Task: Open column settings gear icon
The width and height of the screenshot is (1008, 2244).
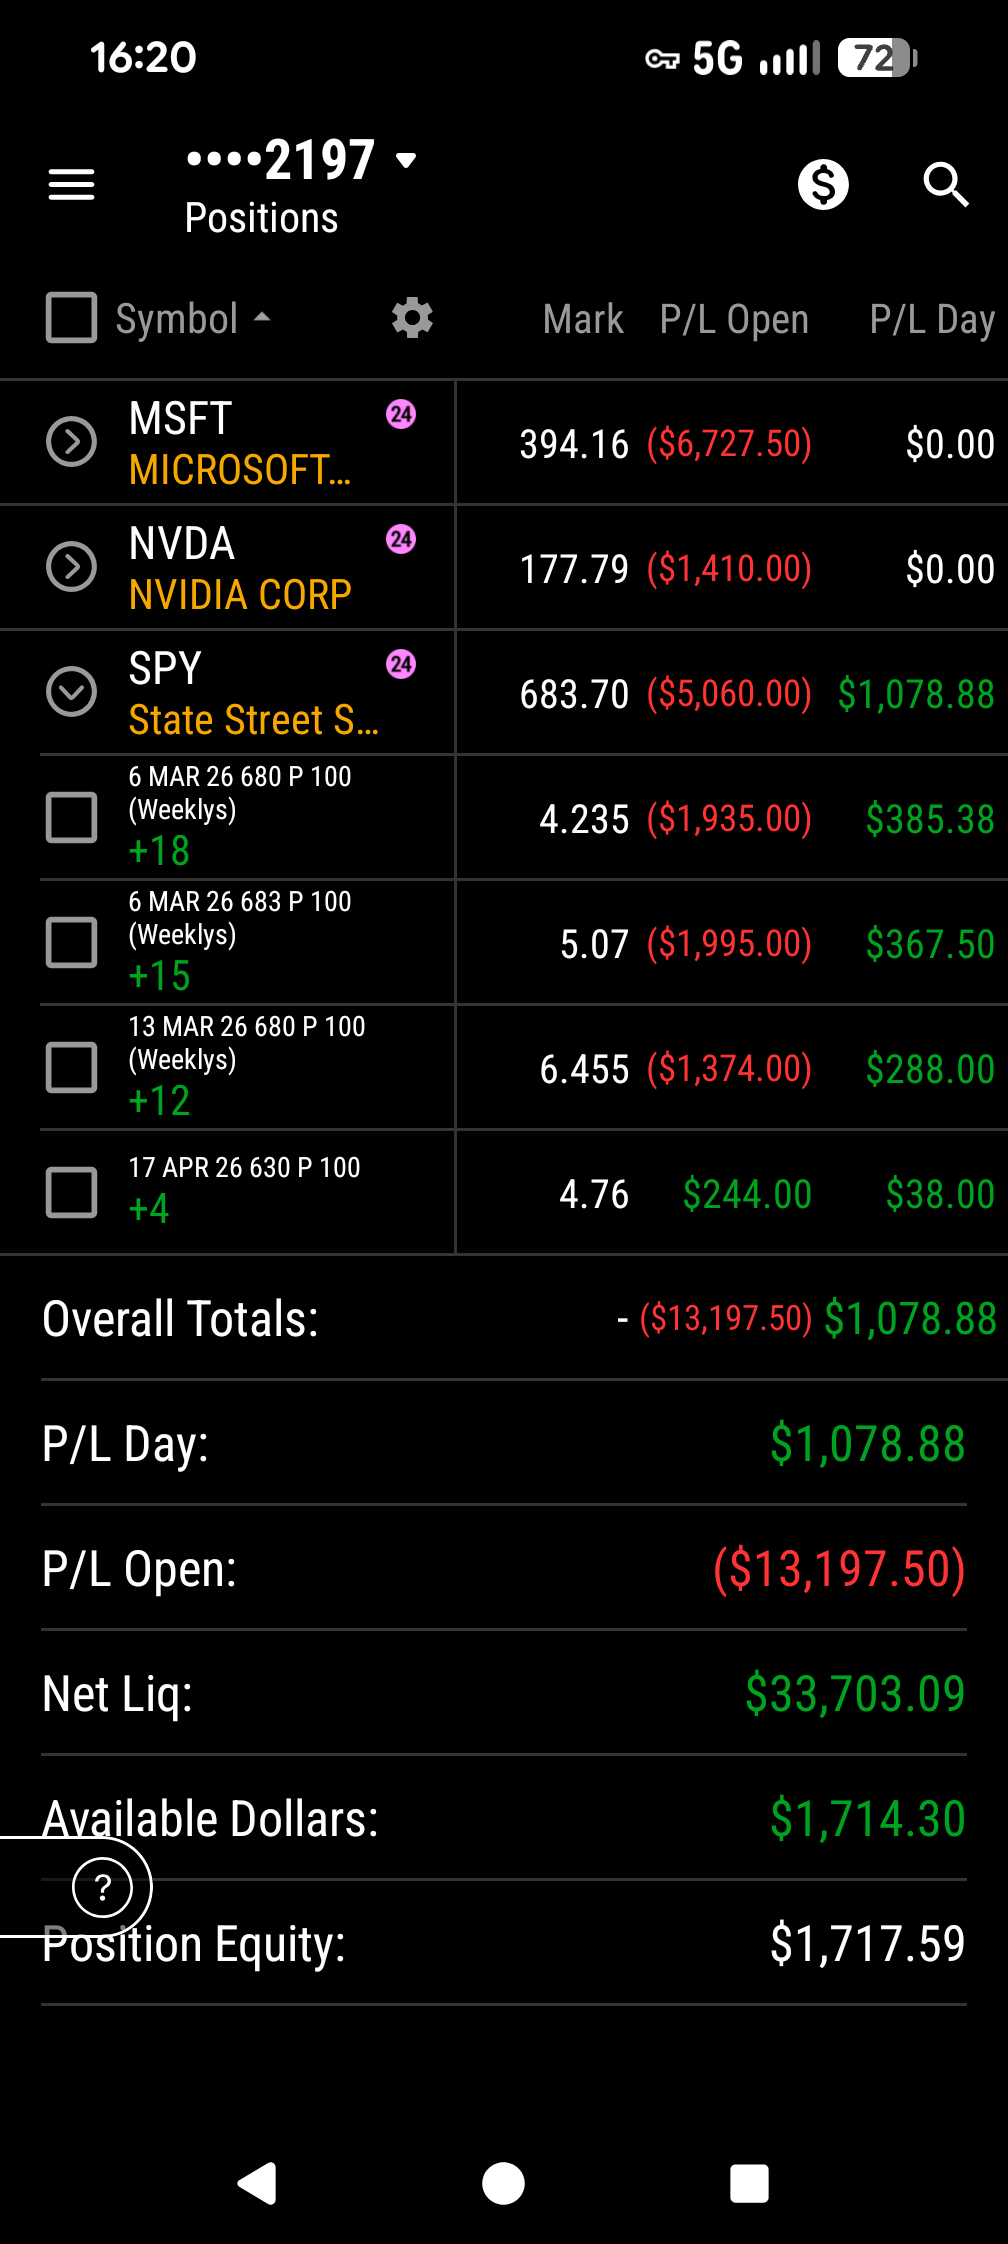Action: [412, 318]
